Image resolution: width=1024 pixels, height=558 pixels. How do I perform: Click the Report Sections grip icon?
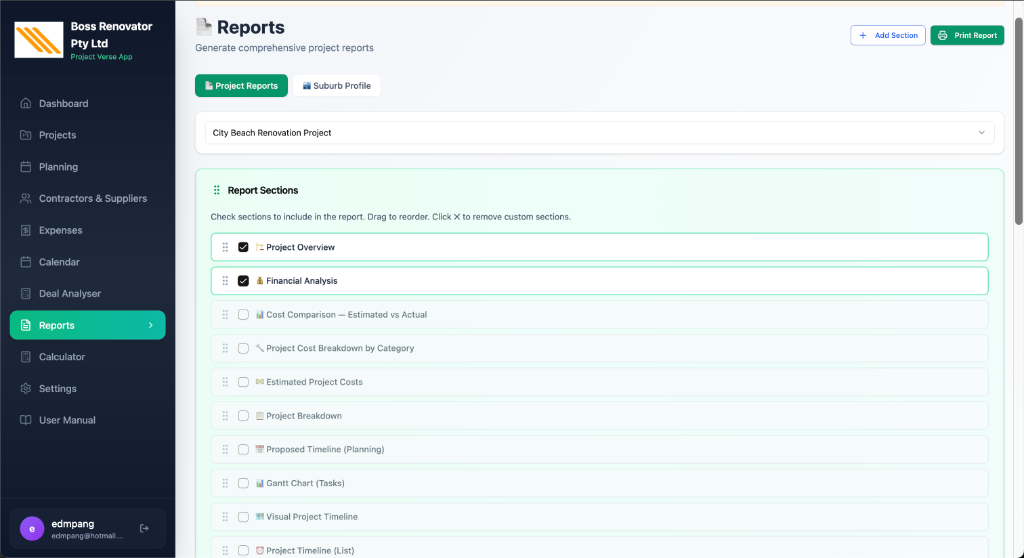click(216, 190)
